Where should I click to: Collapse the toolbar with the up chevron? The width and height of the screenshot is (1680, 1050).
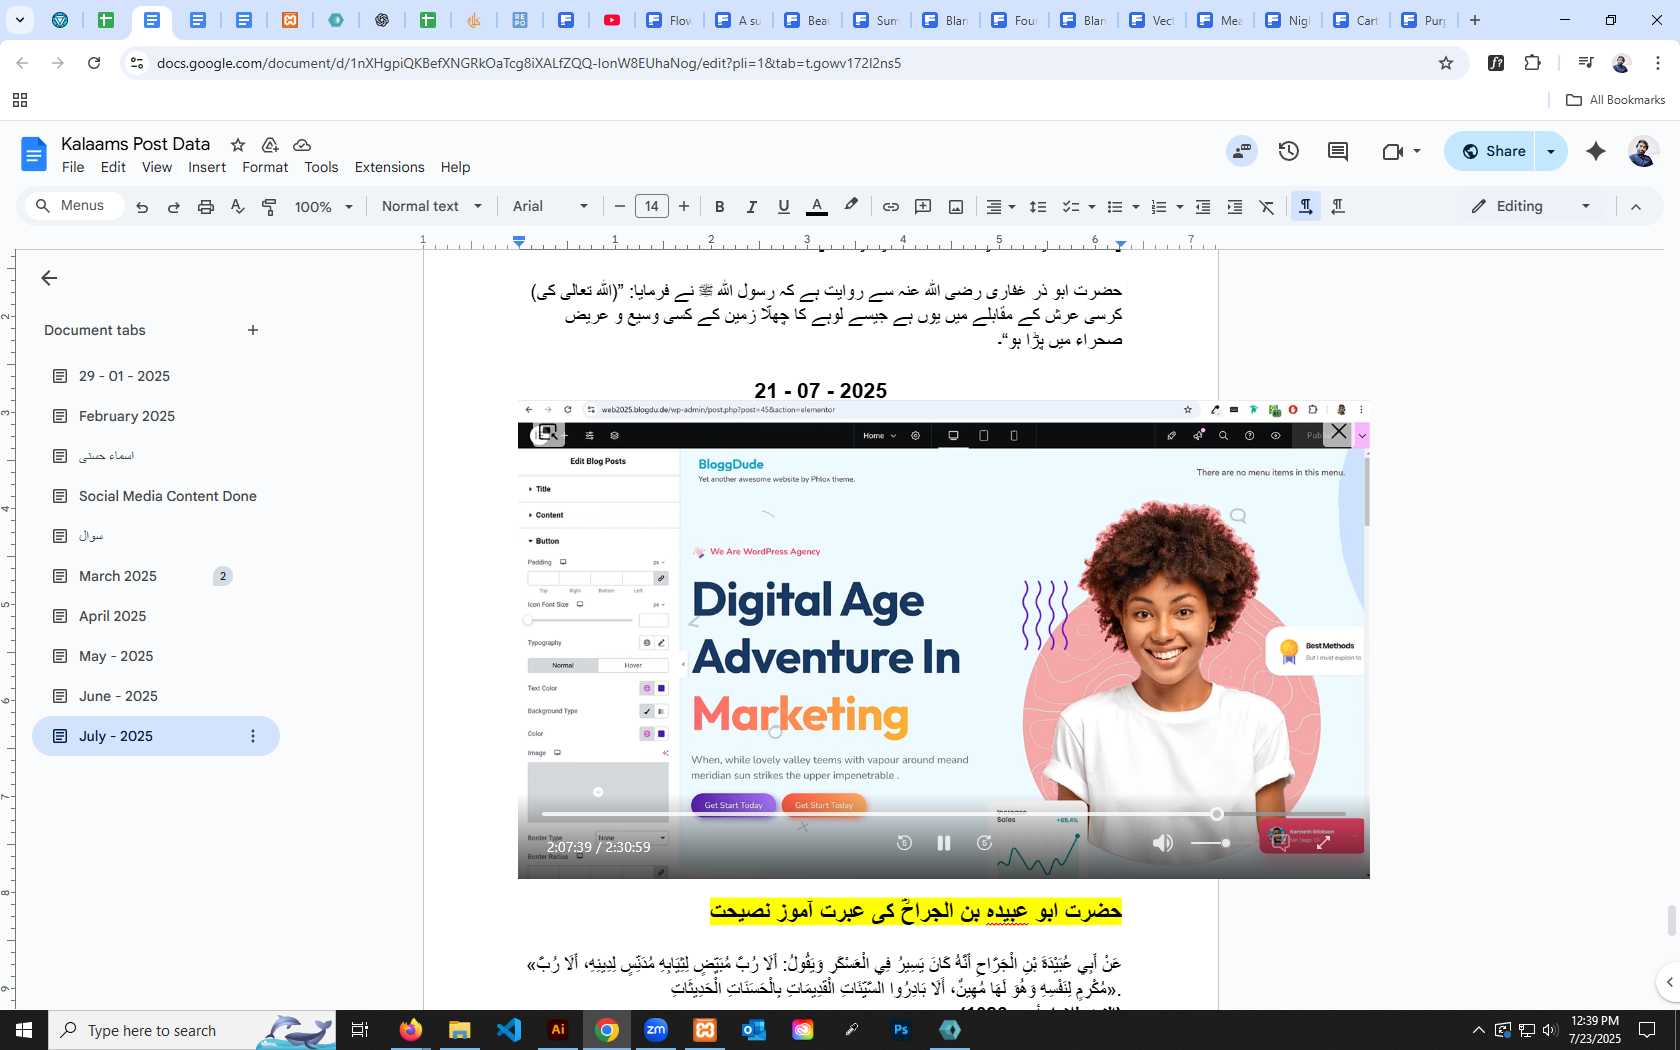(x=1636, y=207)
